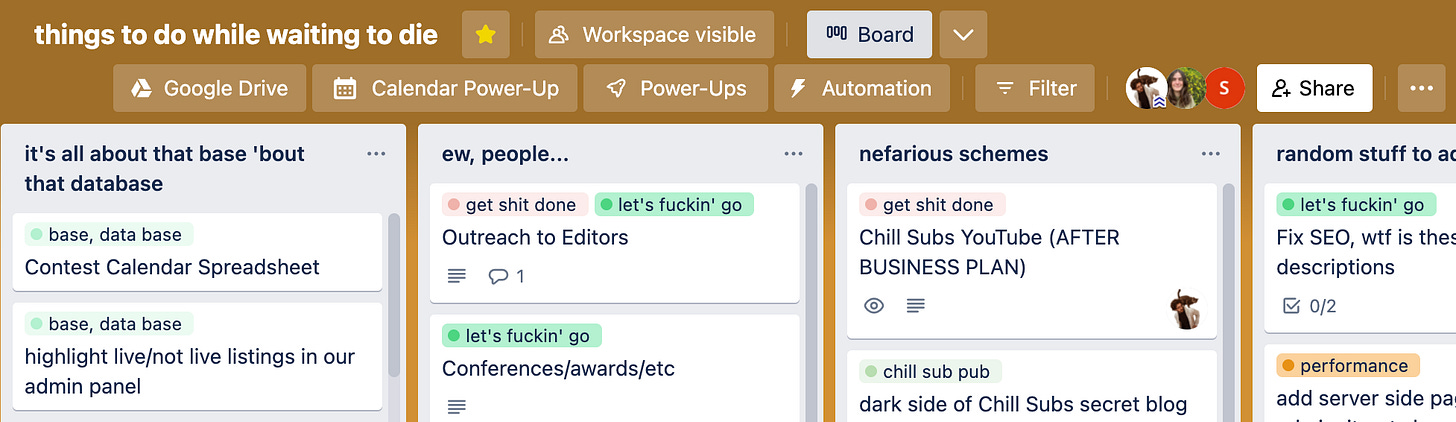Click "let's fuckin' go" label on Fix SEO card

1356,205
